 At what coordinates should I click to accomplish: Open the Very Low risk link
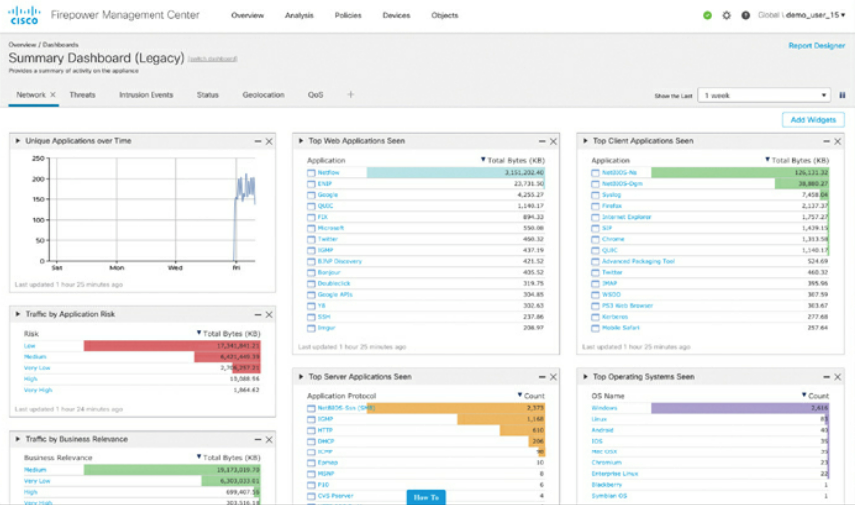point(37,368)
